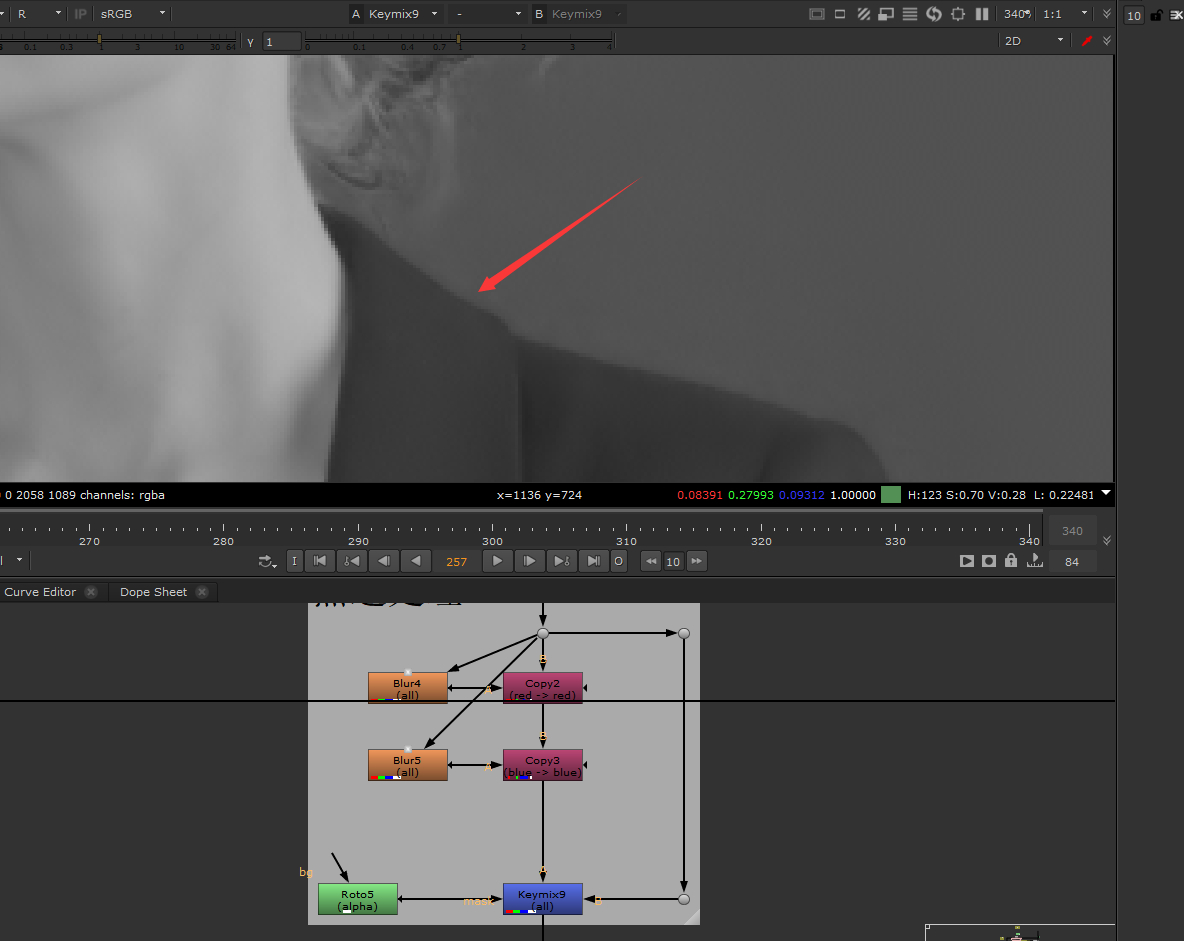Skip forward by frame increment
Image resolution: width=1184 pixels, height=941 pixels.
pos(696,561)
